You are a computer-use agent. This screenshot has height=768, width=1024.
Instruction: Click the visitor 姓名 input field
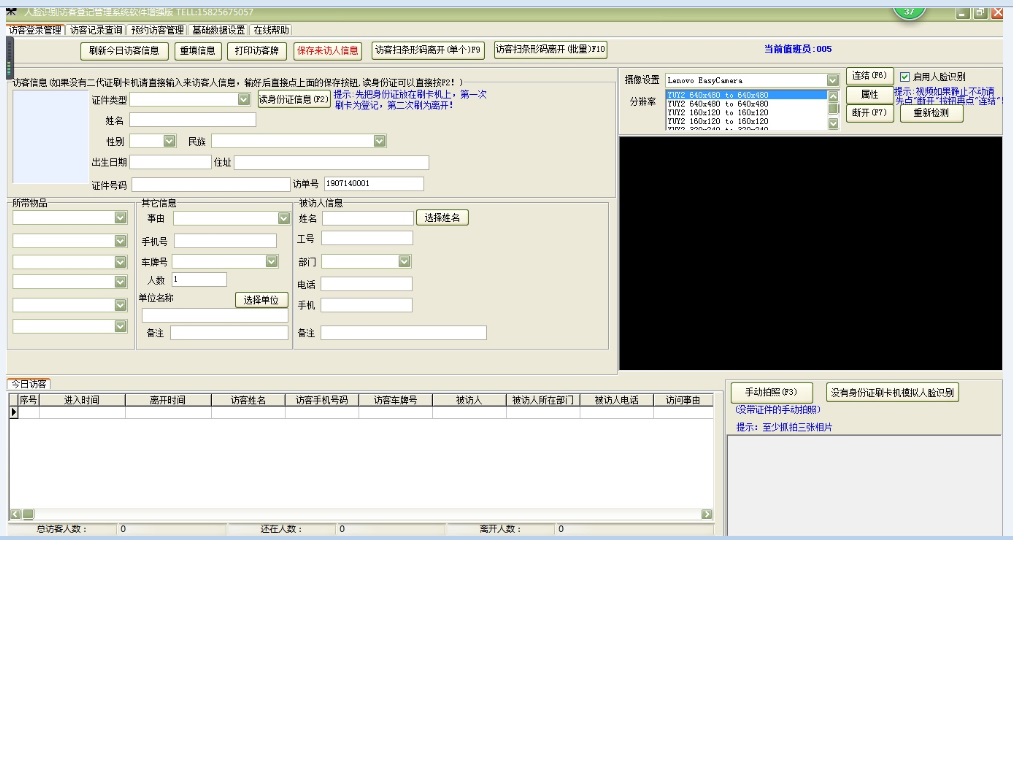193,120
